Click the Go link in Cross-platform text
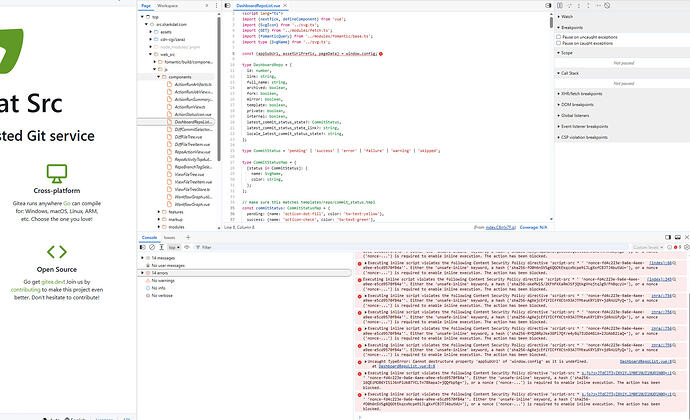The height and width of the screenshot is (420, 690). pyautogui.click(x=66, y=203)
